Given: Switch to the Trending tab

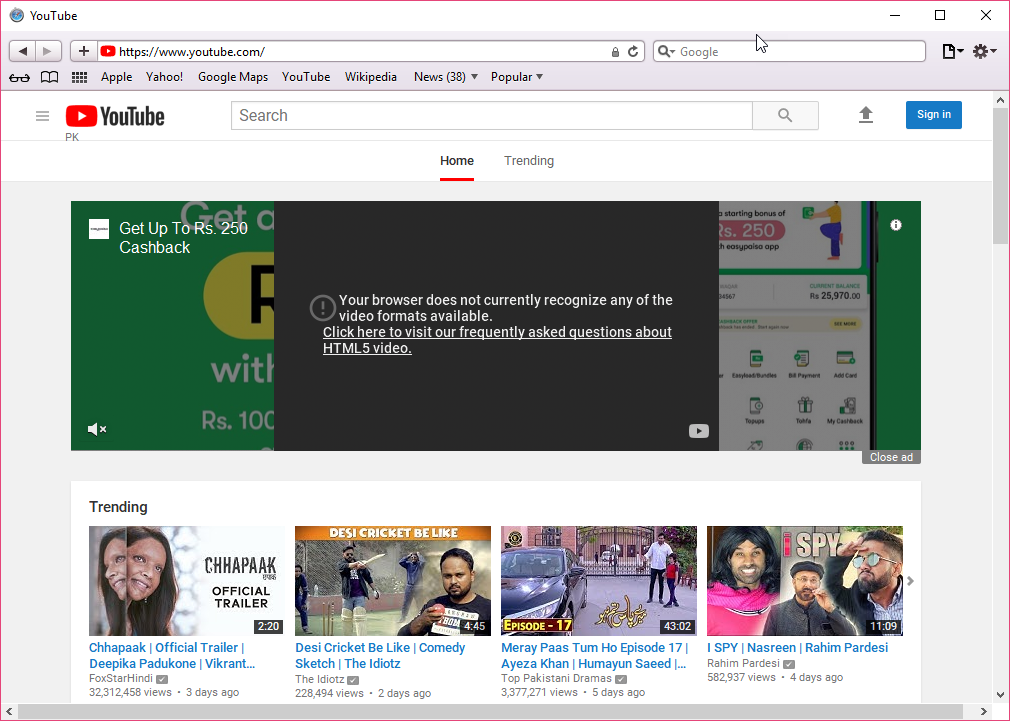Looking at the screenshot, I should click(x=529, y=161).
